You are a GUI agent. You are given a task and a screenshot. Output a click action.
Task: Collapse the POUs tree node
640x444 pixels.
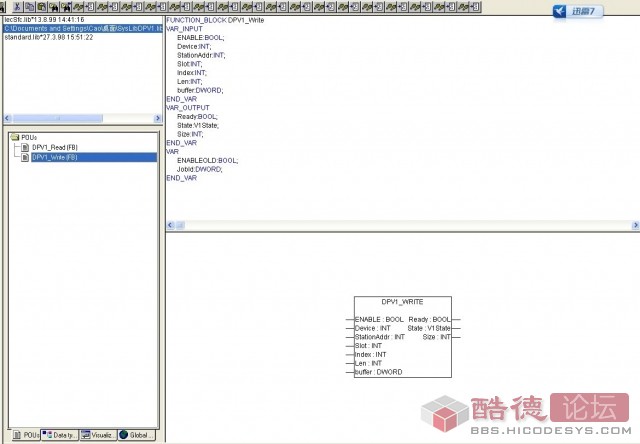coord(13,137)
